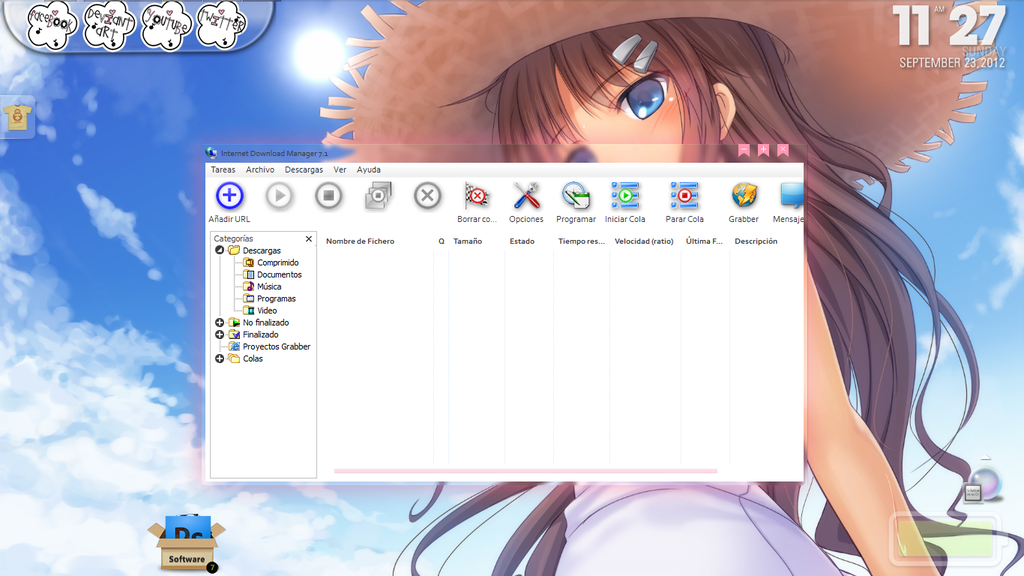Click the Mensaje toolbar icon
This screenshot has height=576, width=1024.
[x=792, y=196]
